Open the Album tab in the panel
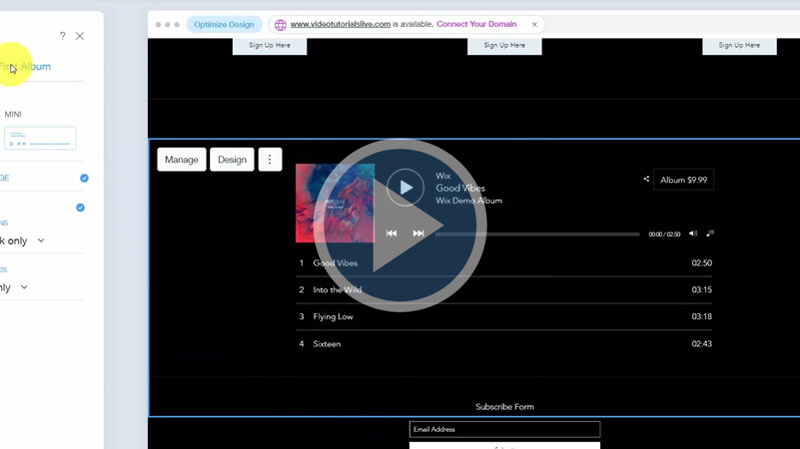Screen dimensions: 800x449 click(x=36, y=67)
